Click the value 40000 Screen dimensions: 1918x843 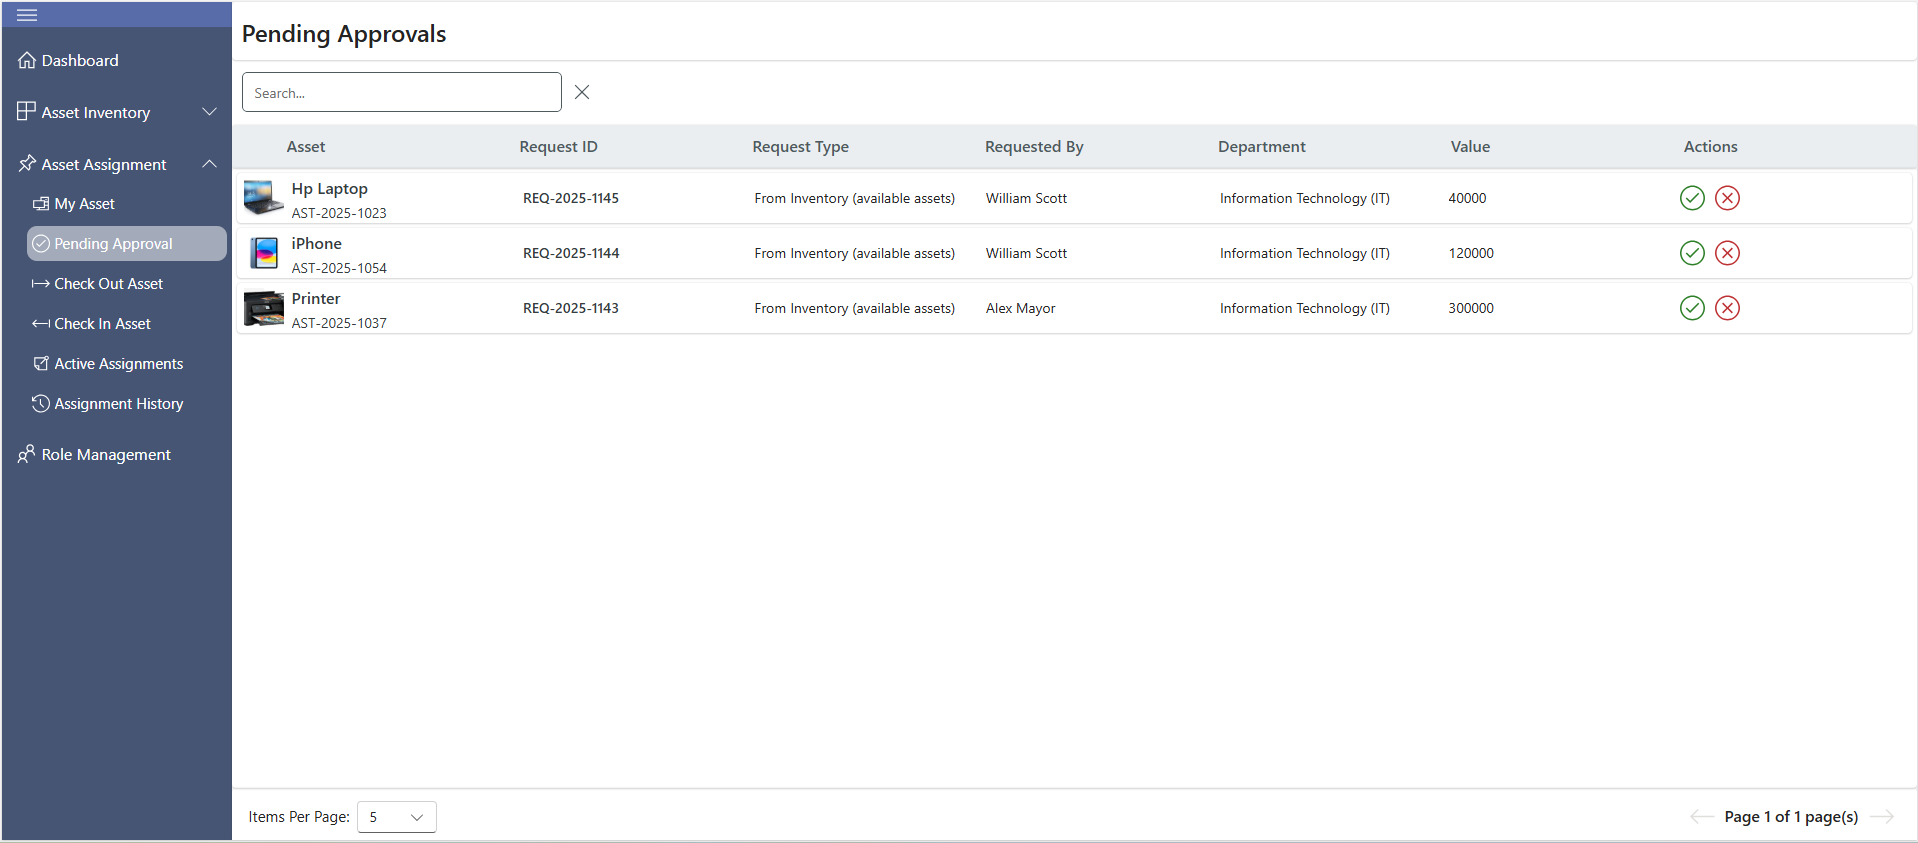coord(1468,198)
